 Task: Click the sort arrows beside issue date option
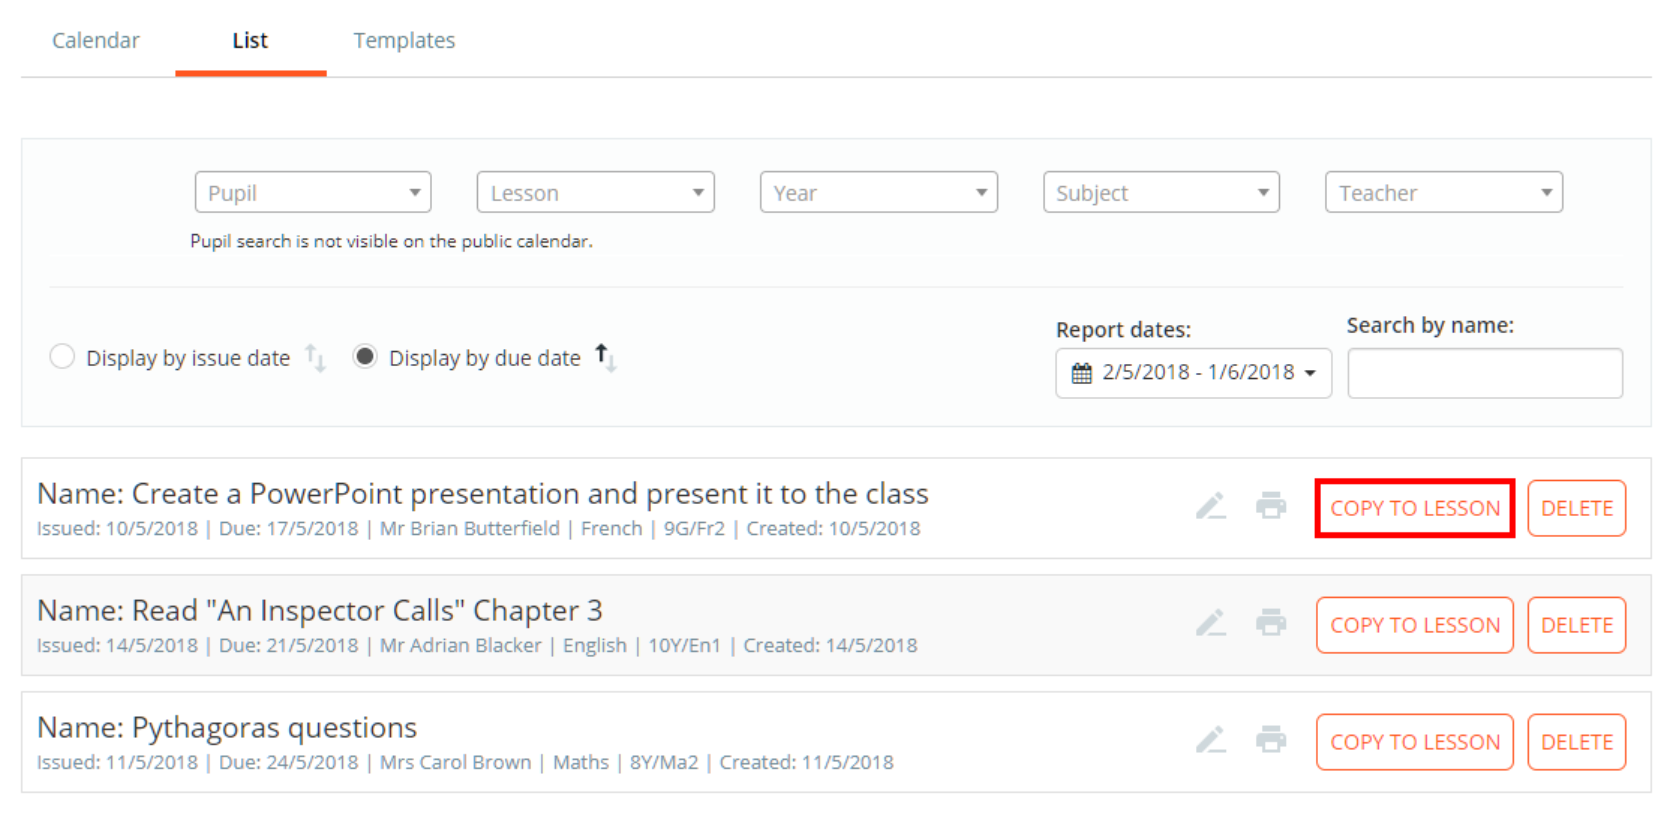[x=312, y=358]
